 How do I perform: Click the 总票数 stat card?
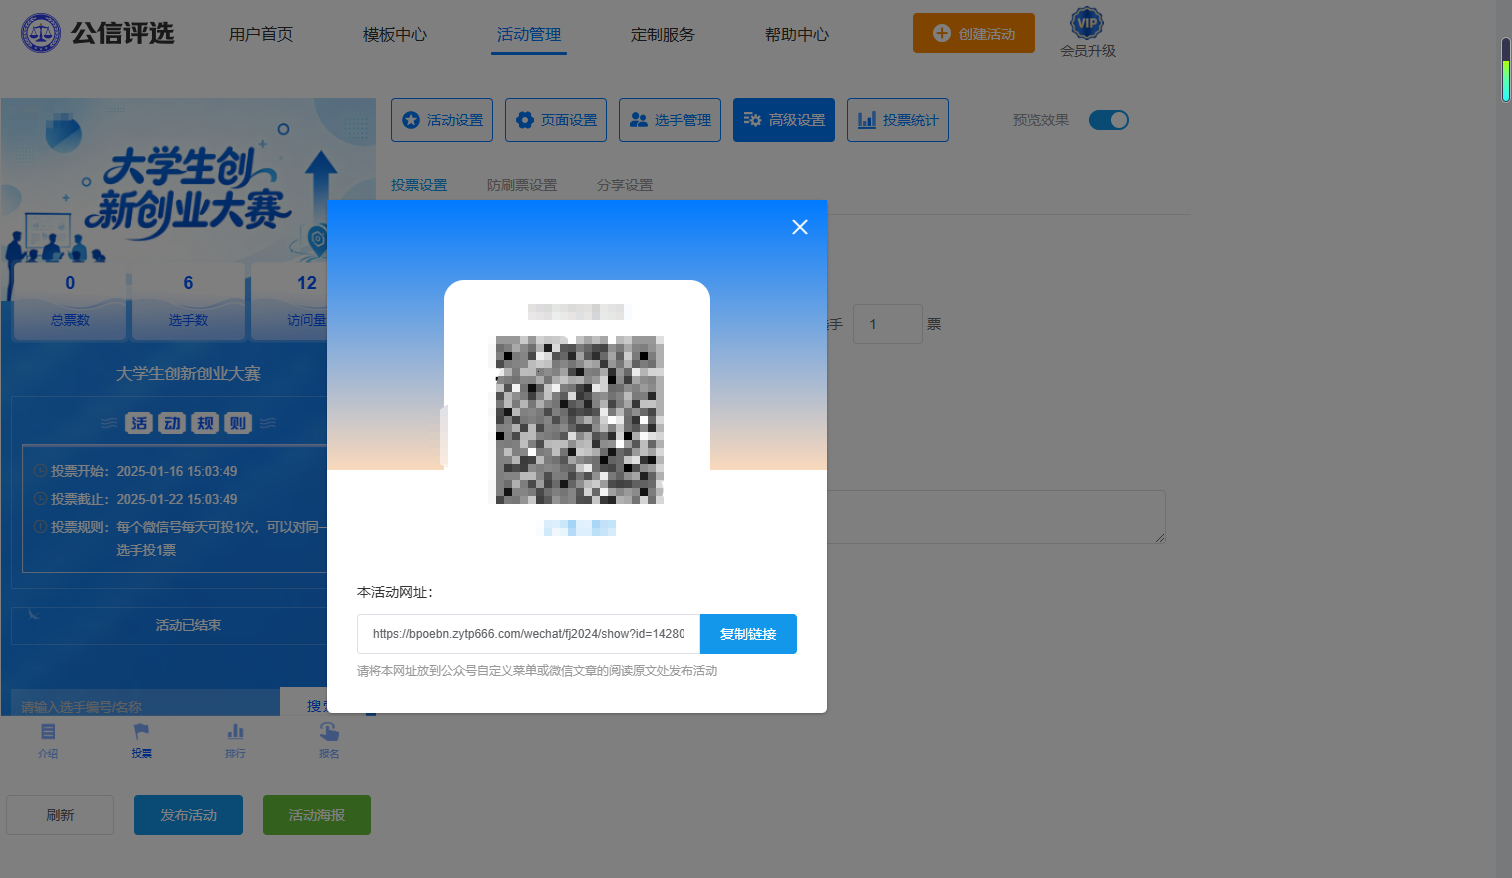click(x=70, y=300)
